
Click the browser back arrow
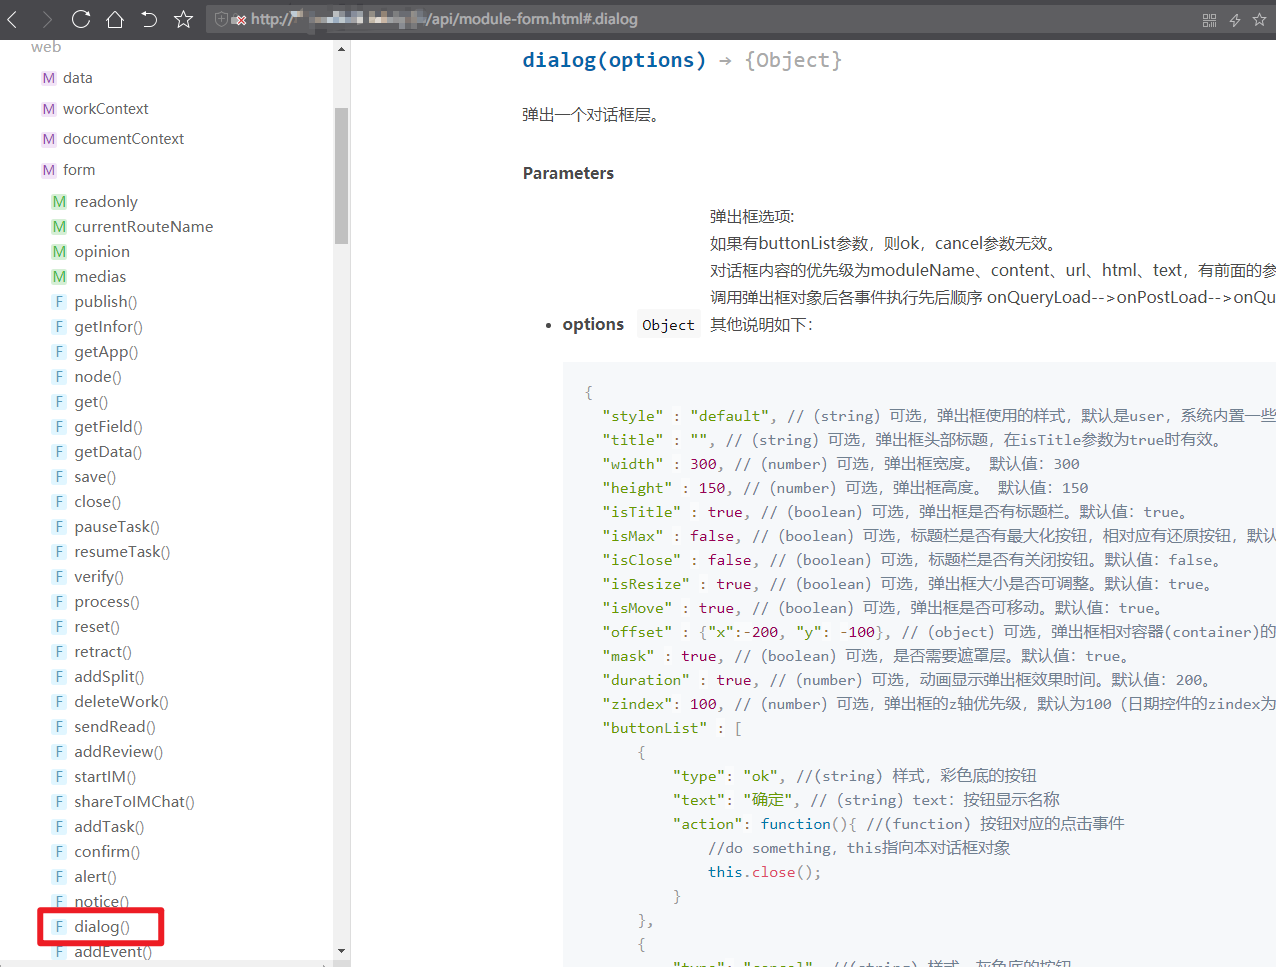pyautogui.click(x=13, y=19)
